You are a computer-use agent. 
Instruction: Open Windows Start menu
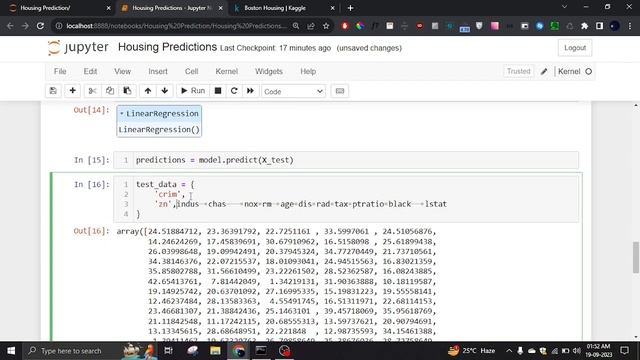(11, 351)
